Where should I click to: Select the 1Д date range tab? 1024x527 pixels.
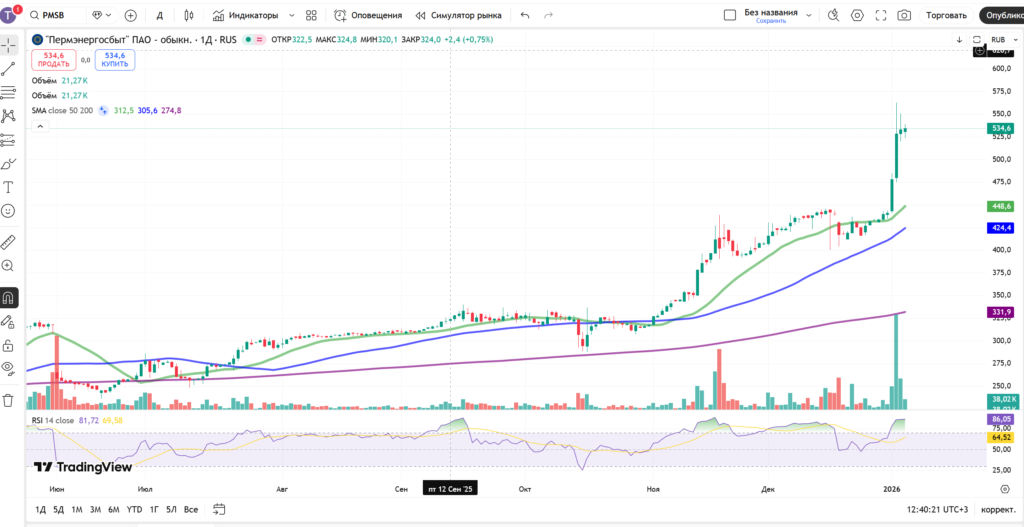pyautogui.click(x=40, y=509)
